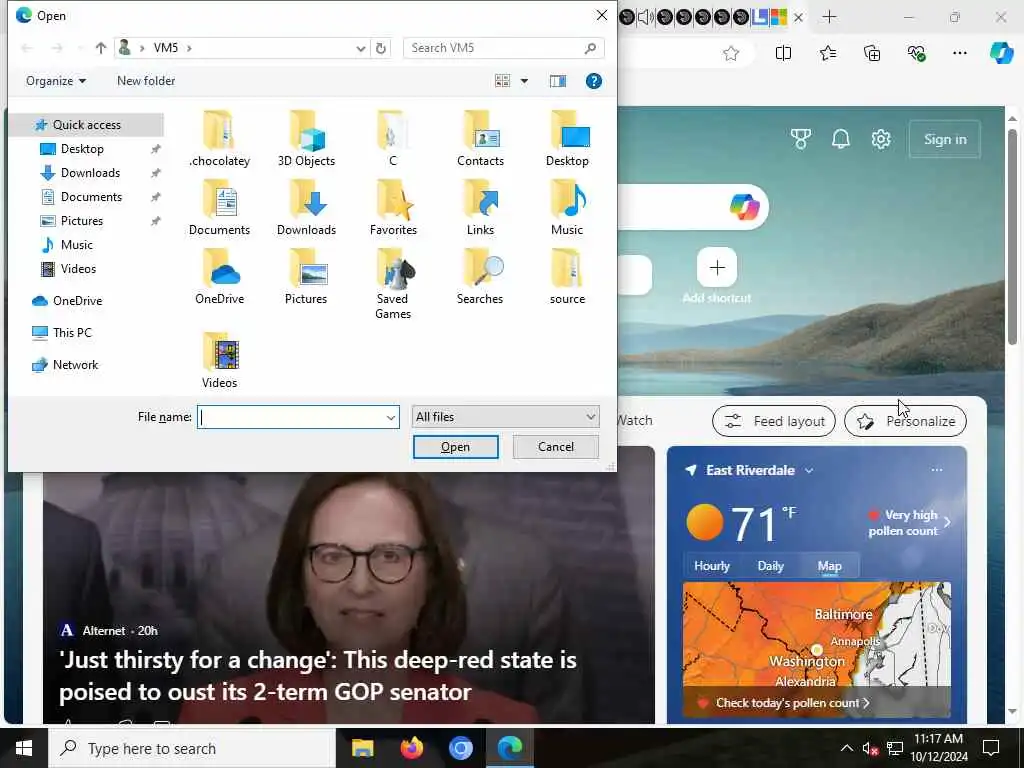
Task: Open new tab page settings gear
Action: [x=881, y=139]
